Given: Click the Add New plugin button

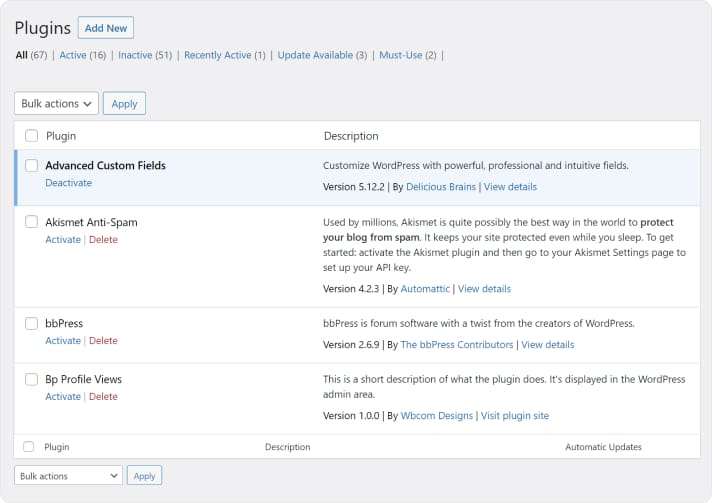Looking at the screenshot, I should pyautogui.click(x=105, y=28).
